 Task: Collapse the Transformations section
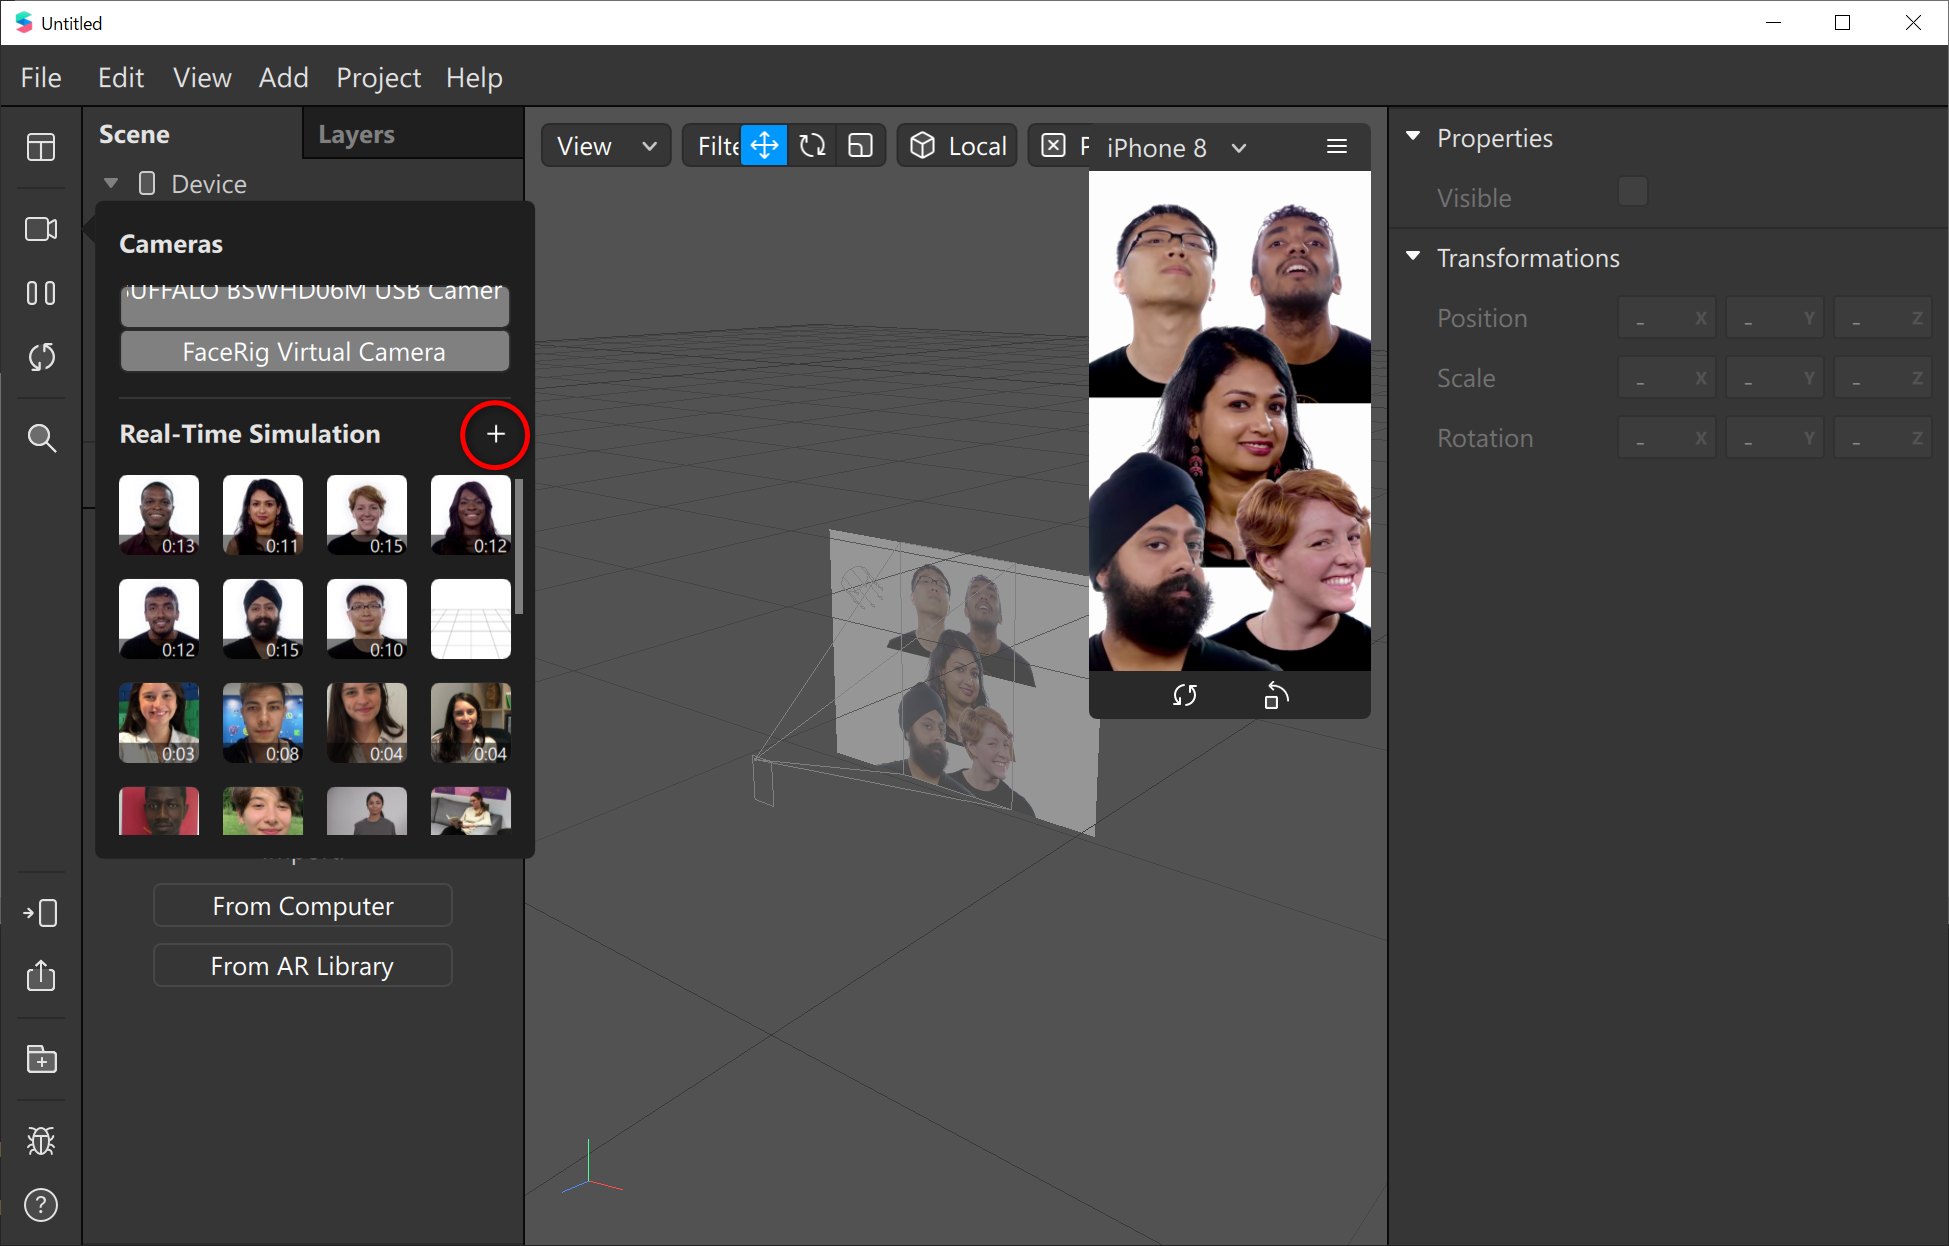(1413, 256)
